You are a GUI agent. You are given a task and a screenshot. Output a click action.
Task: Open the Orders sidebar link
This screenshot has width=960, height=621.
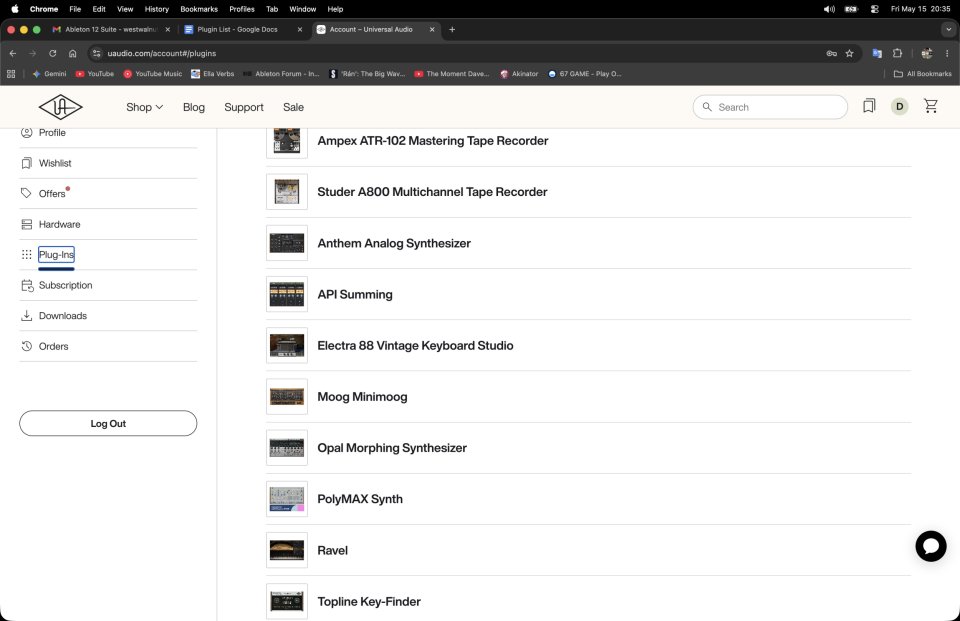click(53, 347)
